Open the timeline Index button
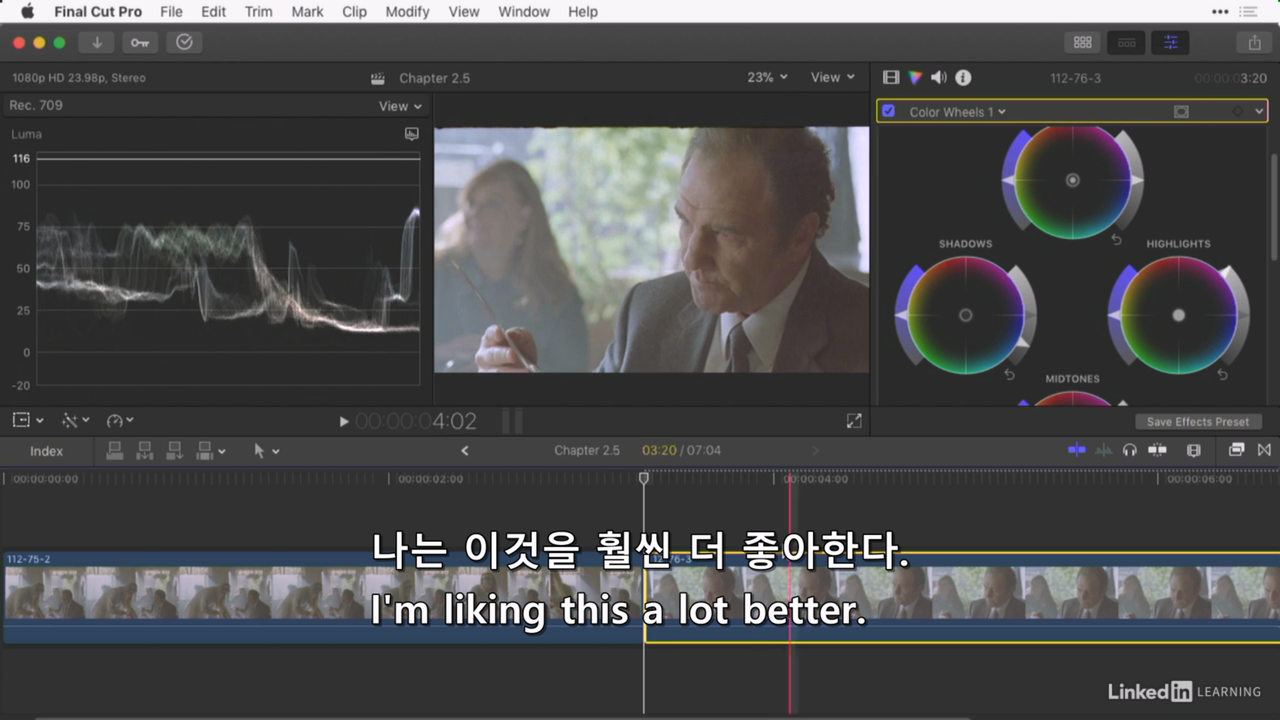The height and width of the screenshot is (720, 1280). (x=46, y=451)
